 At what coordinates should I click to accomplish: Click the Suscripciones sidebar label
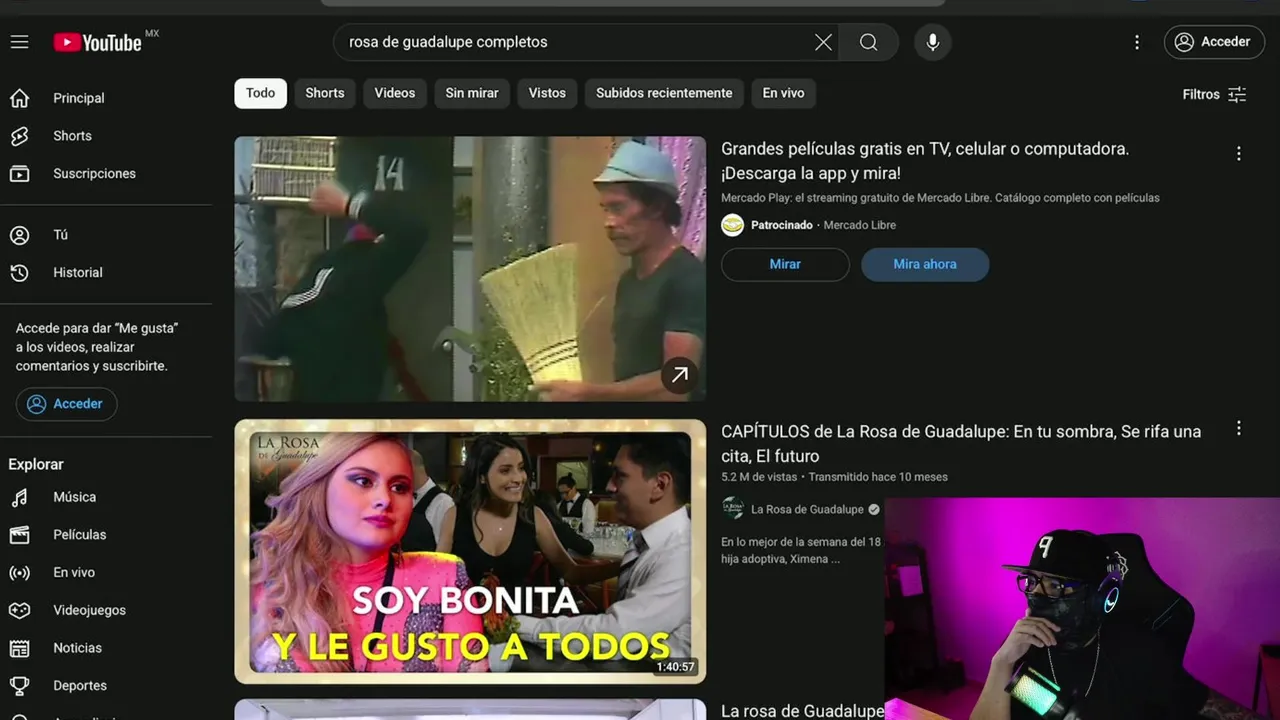[x=94, y=174]
